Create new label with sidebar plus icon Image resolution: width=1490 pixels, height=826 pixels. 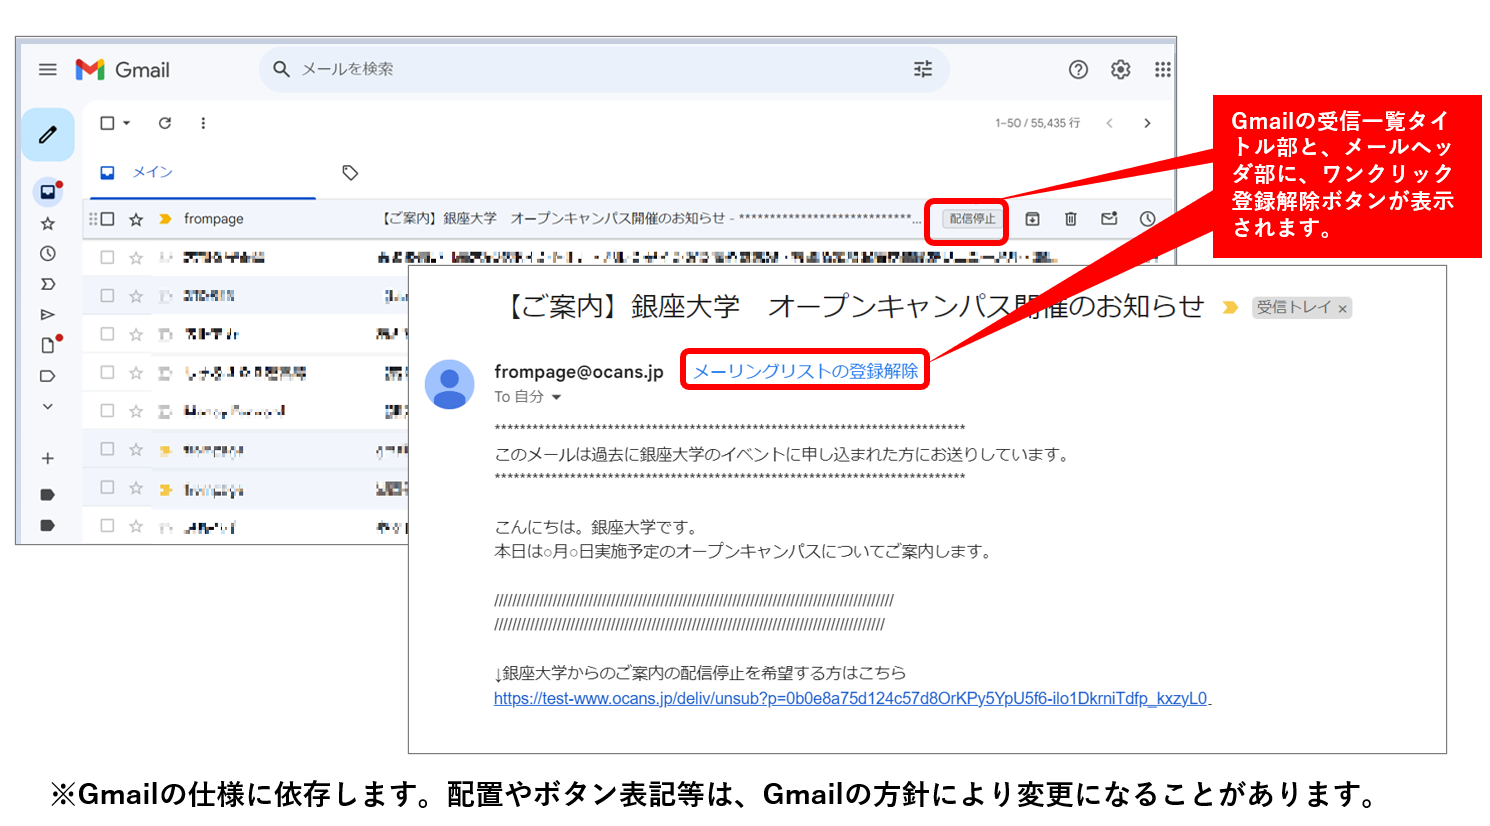click(47, 458)
